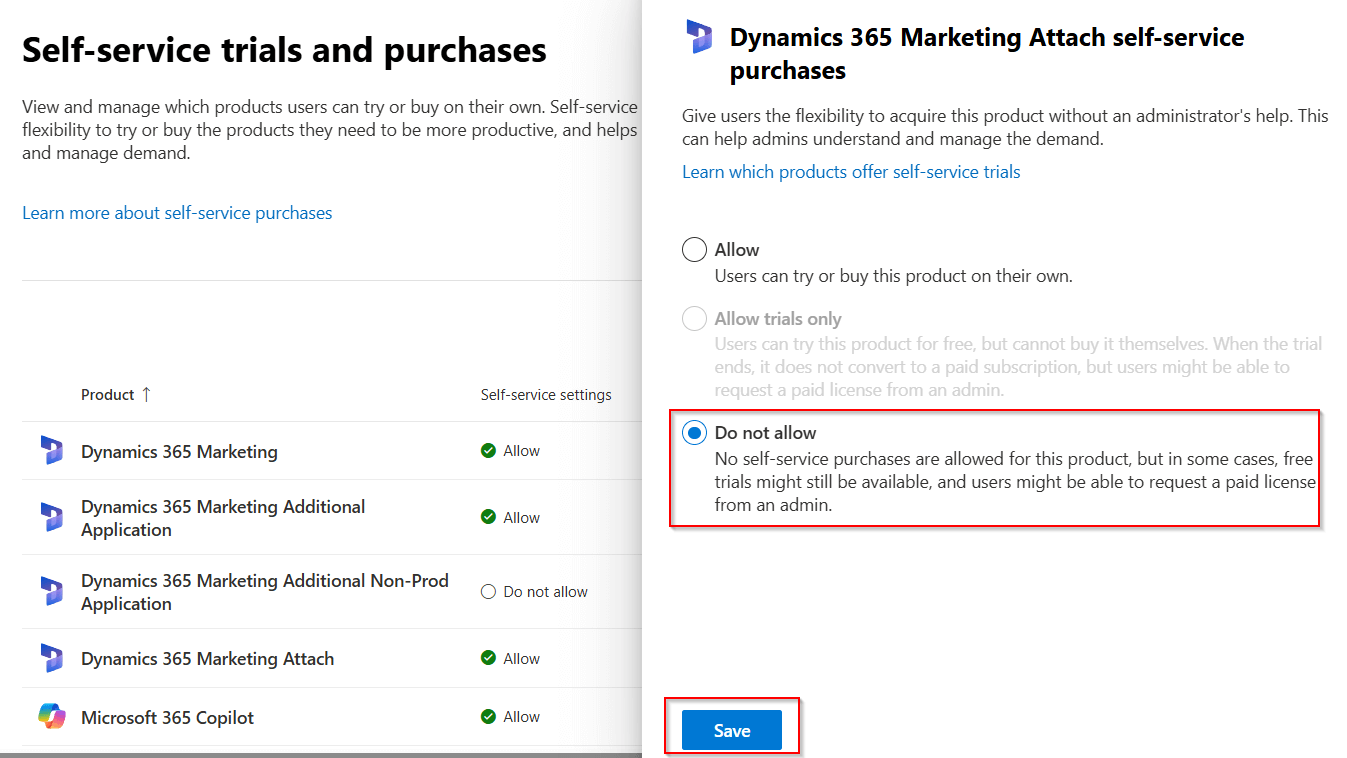This screenshot has width=1347, height=758.
Task: Open Learn more about self-service purchases link
Action: pyautogui.click(x=177, y=213)
